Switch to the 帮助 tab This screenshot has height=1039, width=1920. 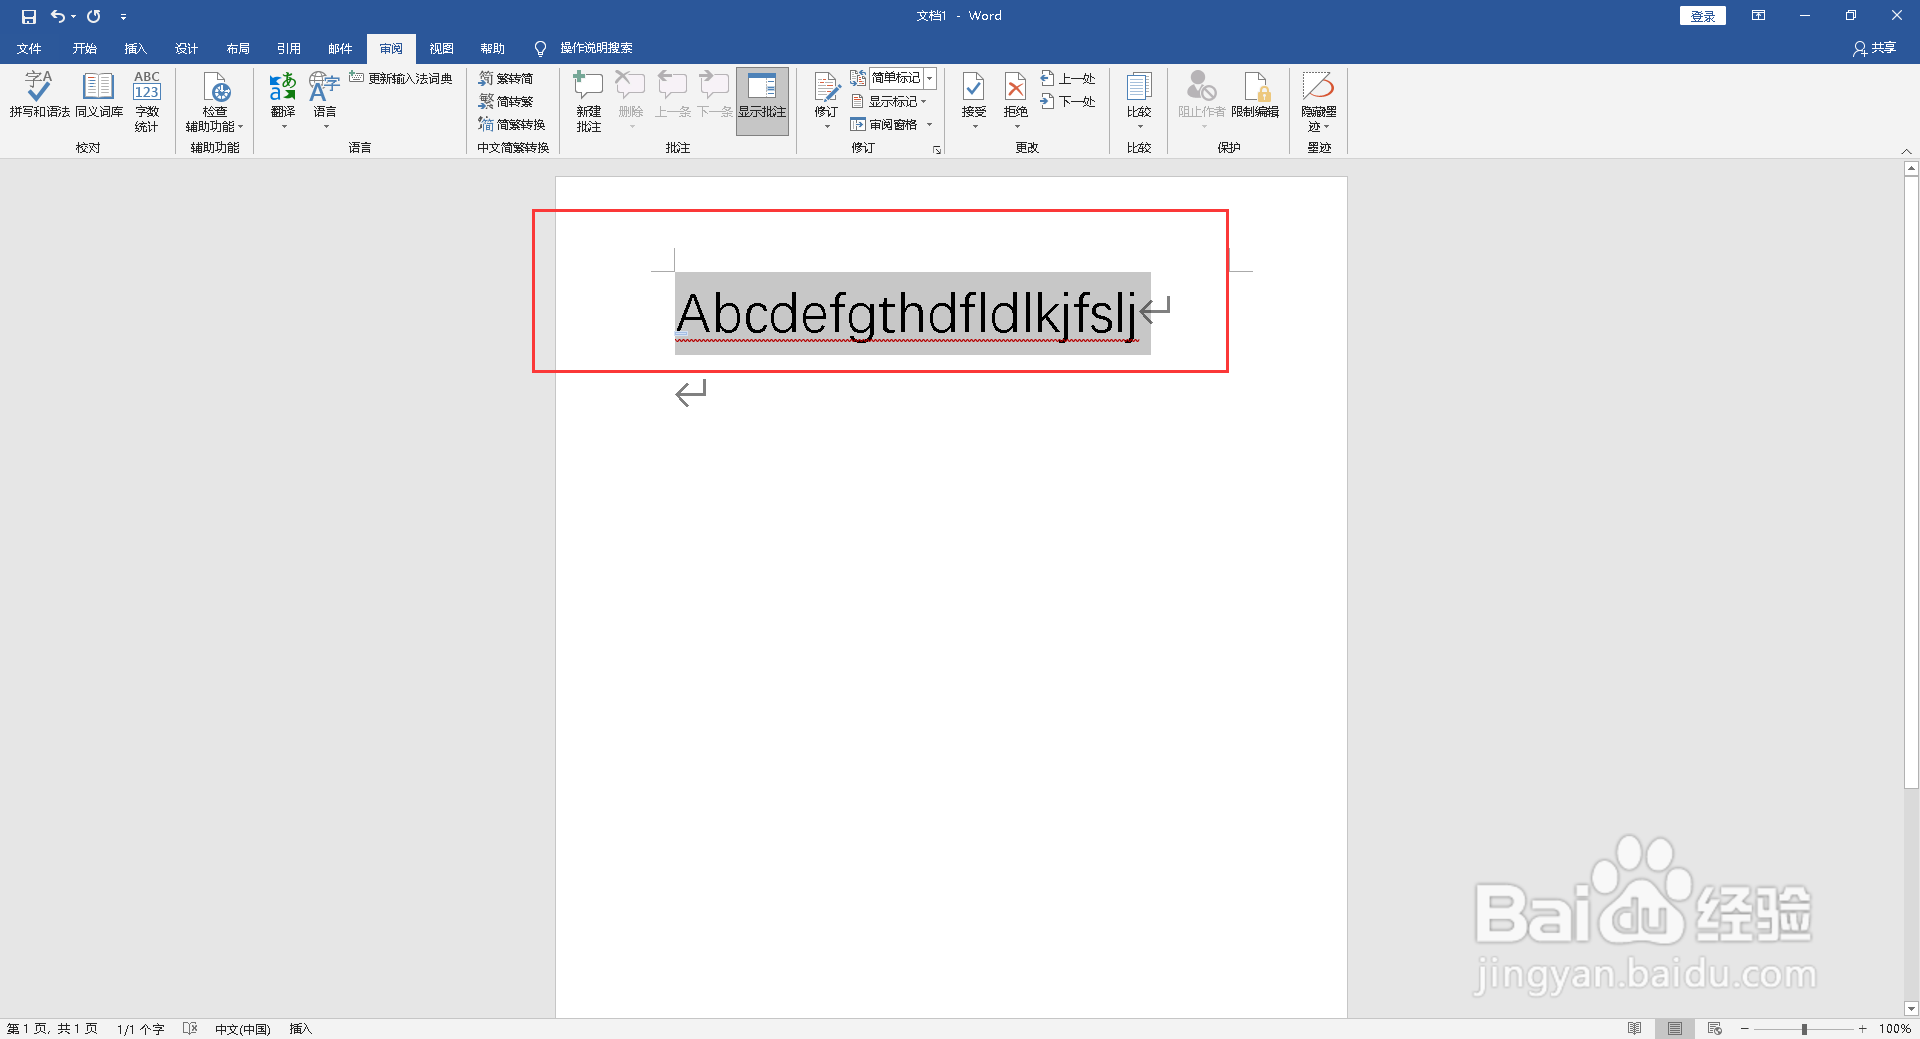click(x=492, y=48)
